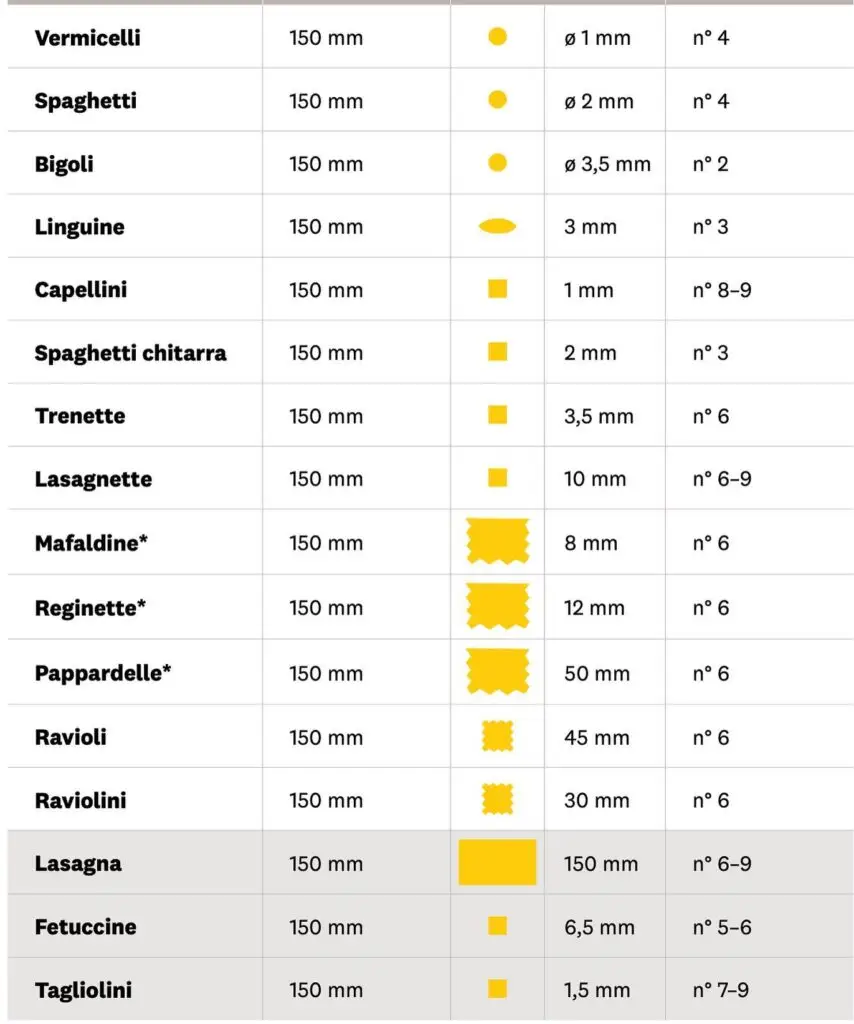Click the Bigoli round cross-section icon
This screenshot has width=854, height=1024.
(x=497, y=163)
